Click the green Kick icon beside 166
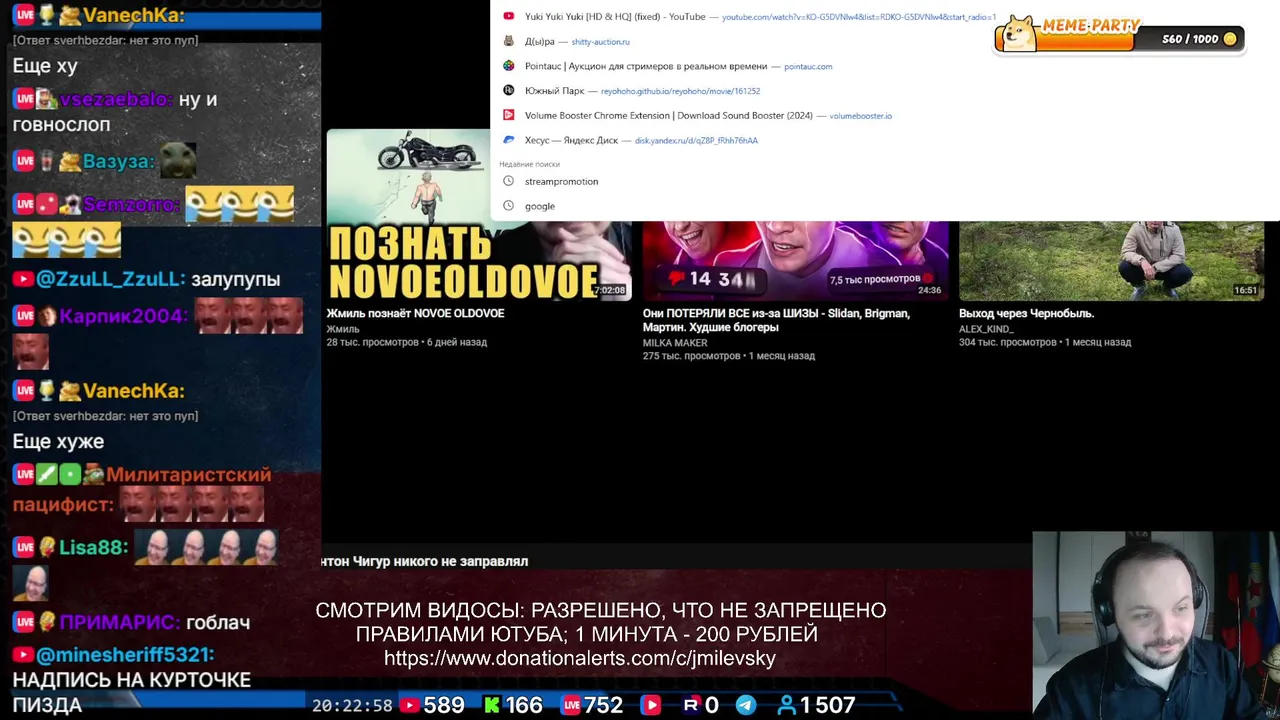This screenshot has width=1280, height=720. click(x=492, y=705)
